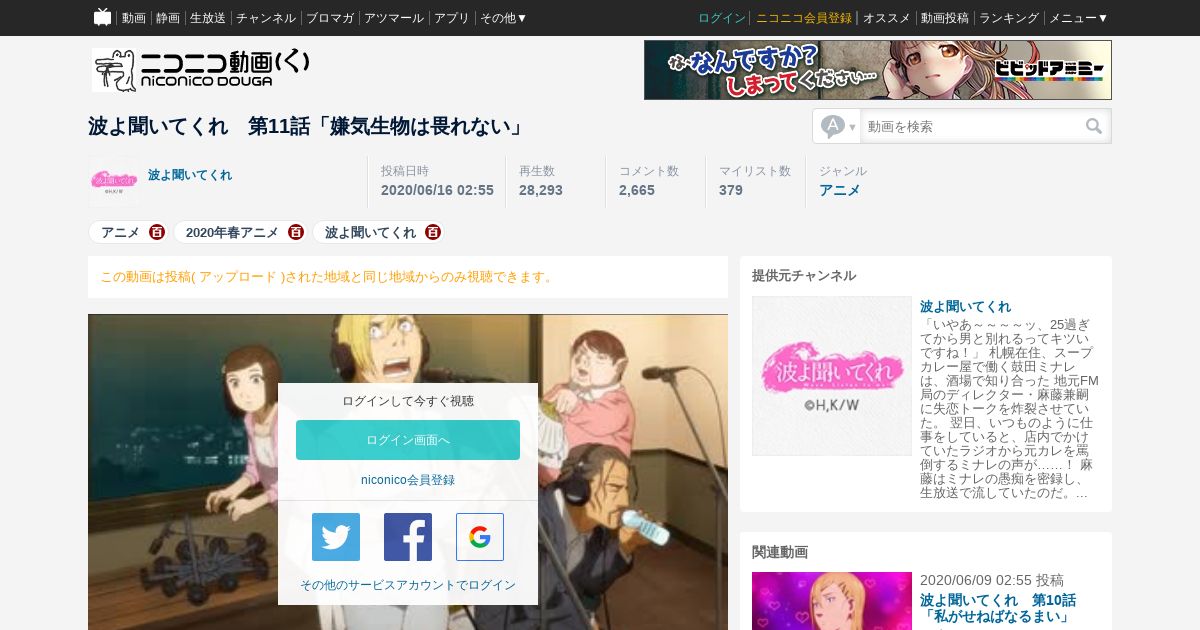Open チャンネル in top navigation

(x=266, y=18)
